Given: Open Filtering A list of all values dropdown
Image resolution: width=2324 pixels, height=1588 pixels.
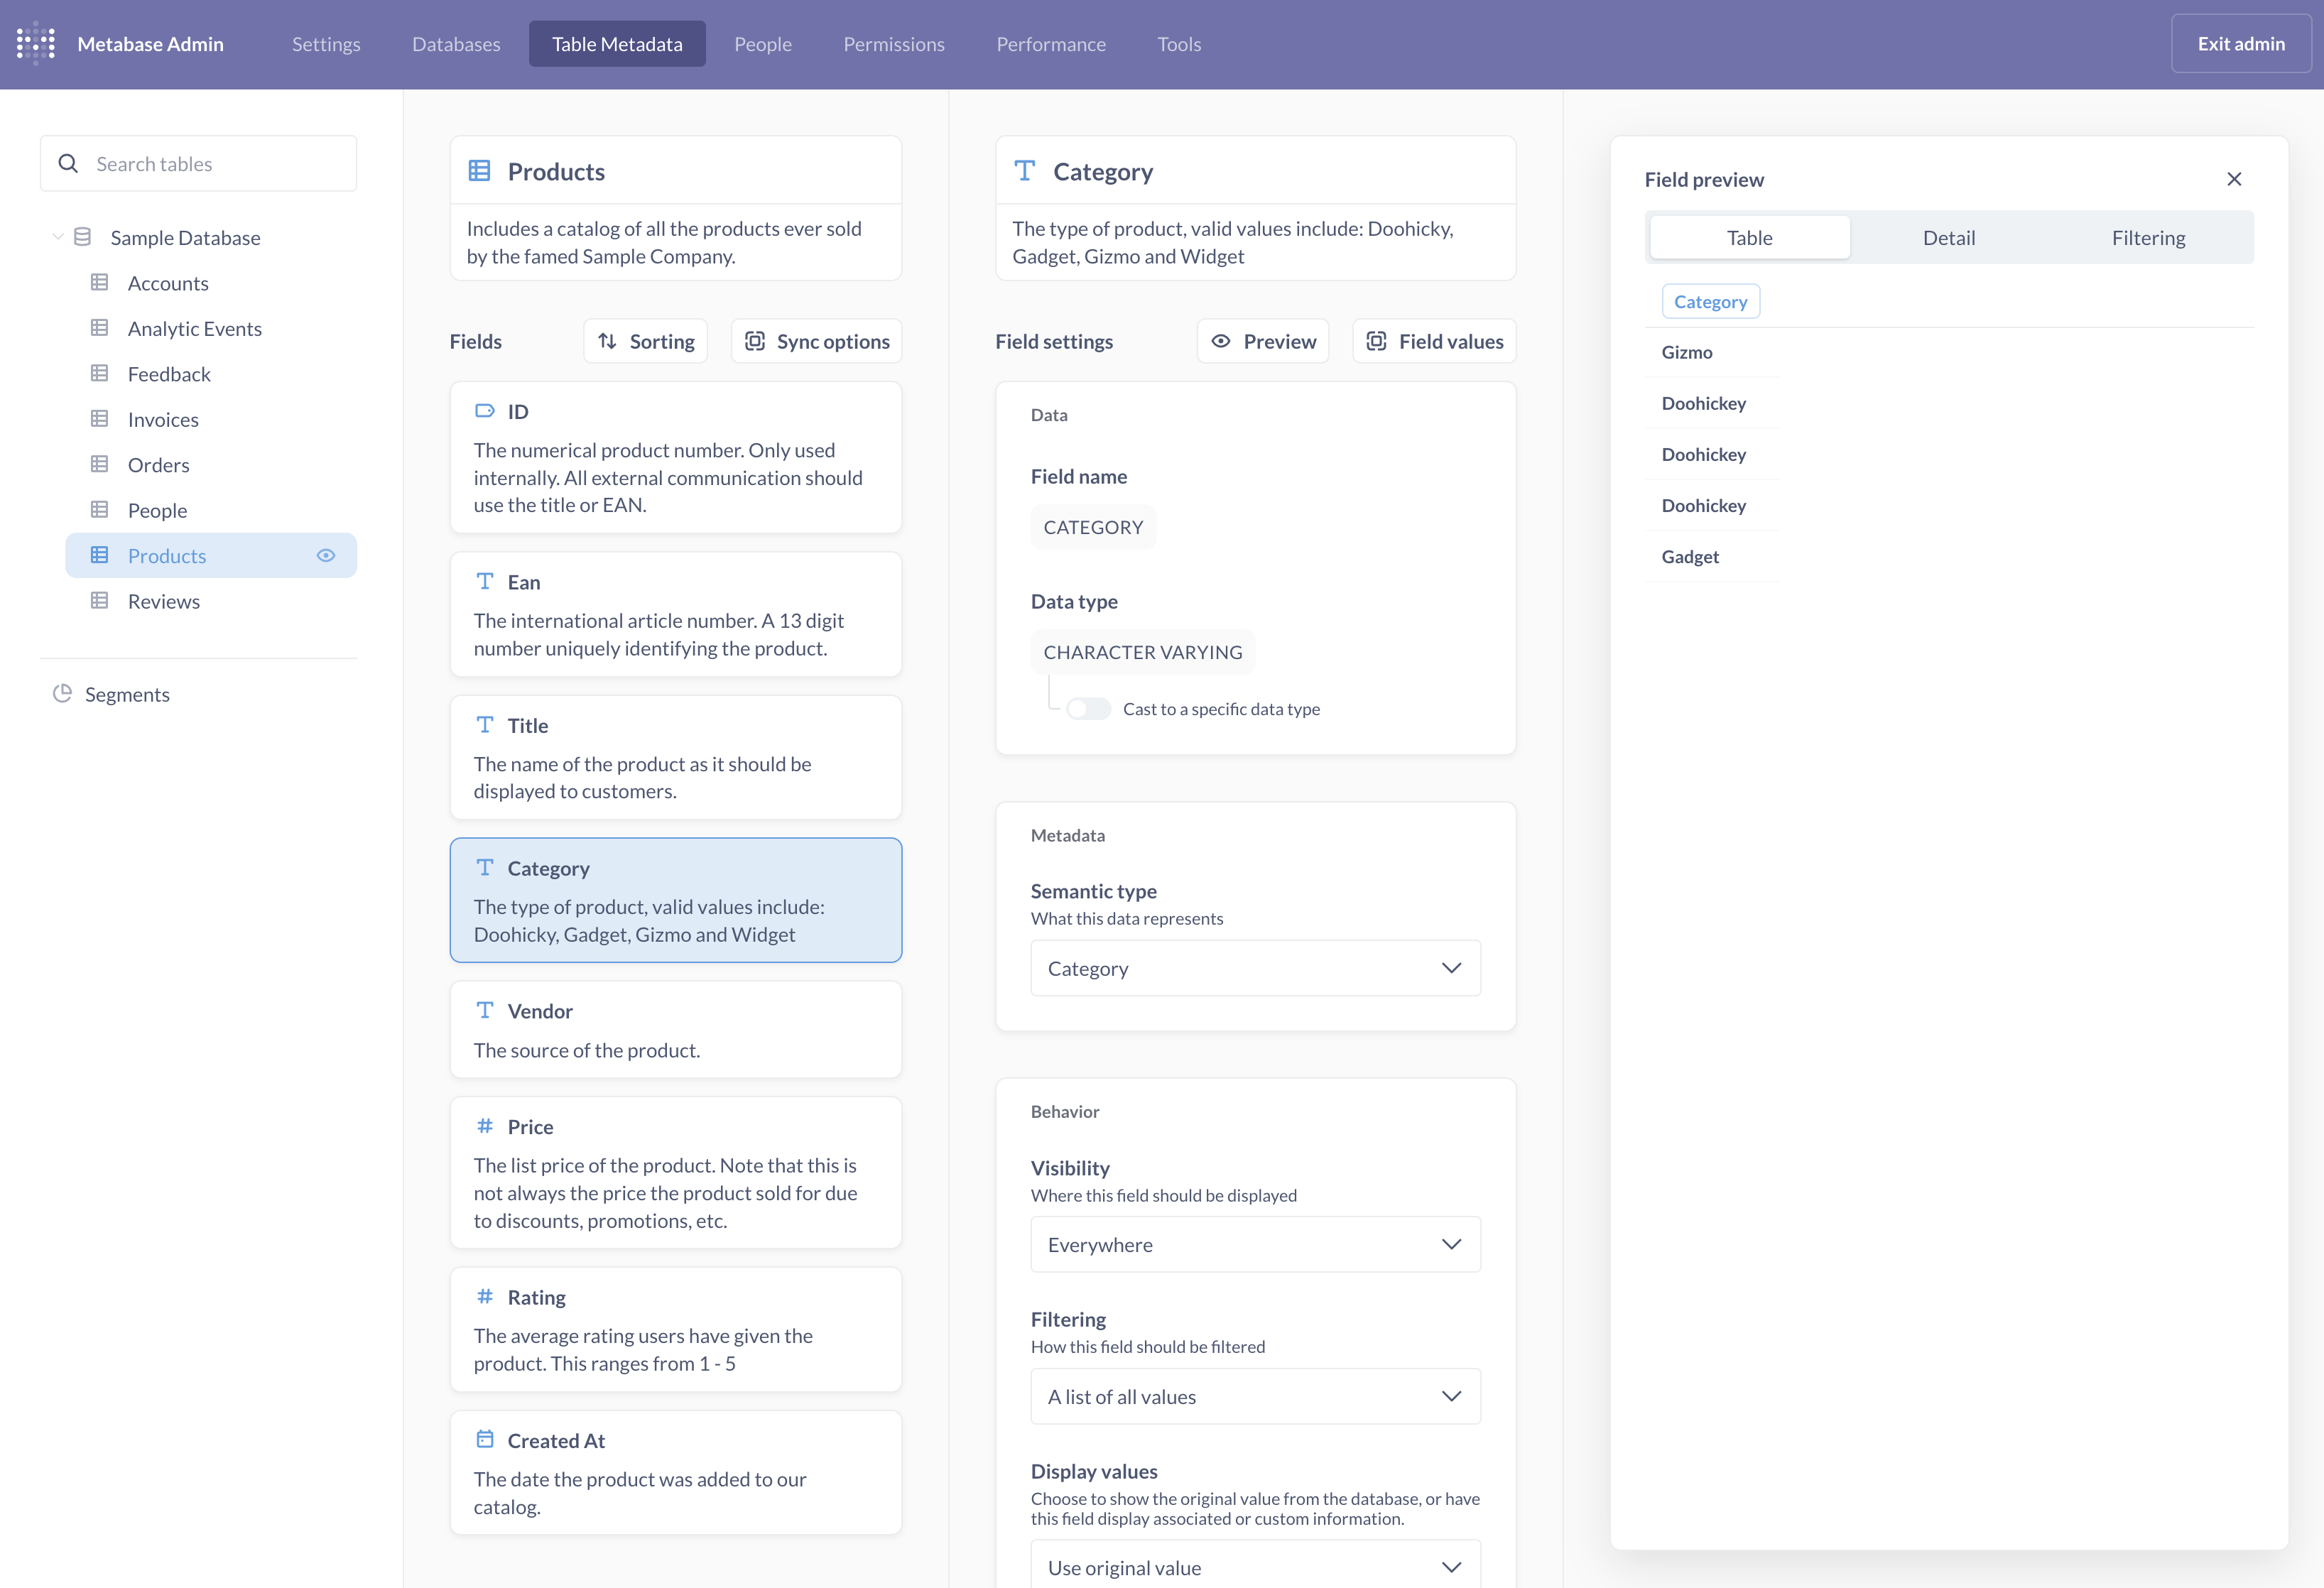Looking at the screenshot, I should click(1254, 1396).
